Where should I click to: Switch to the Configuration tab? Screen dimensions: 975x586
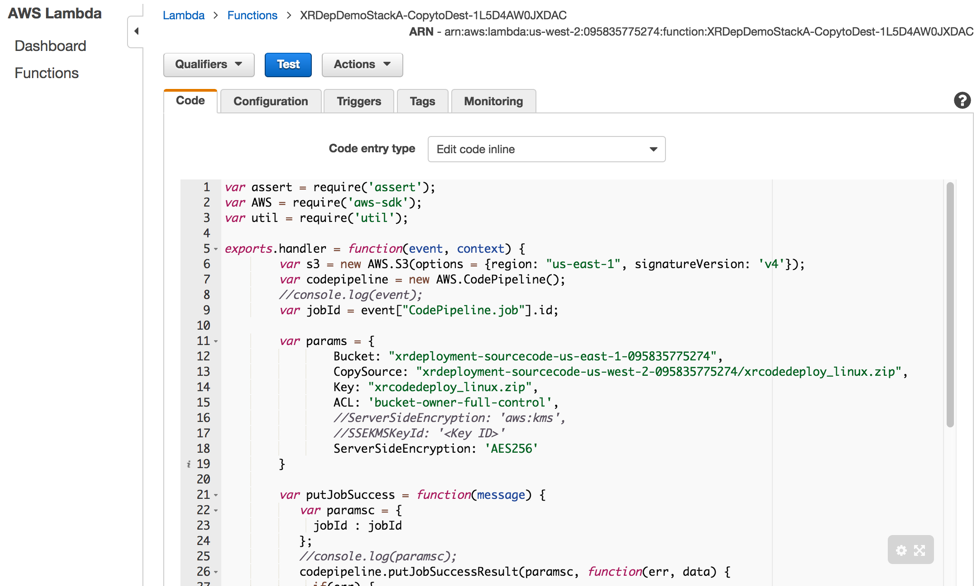click(x=270, y=101)
